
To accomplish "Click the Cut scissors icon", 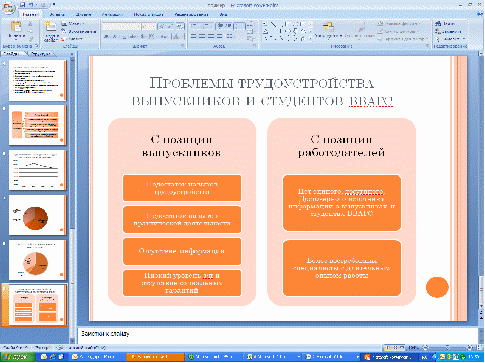I will point(30,24).
